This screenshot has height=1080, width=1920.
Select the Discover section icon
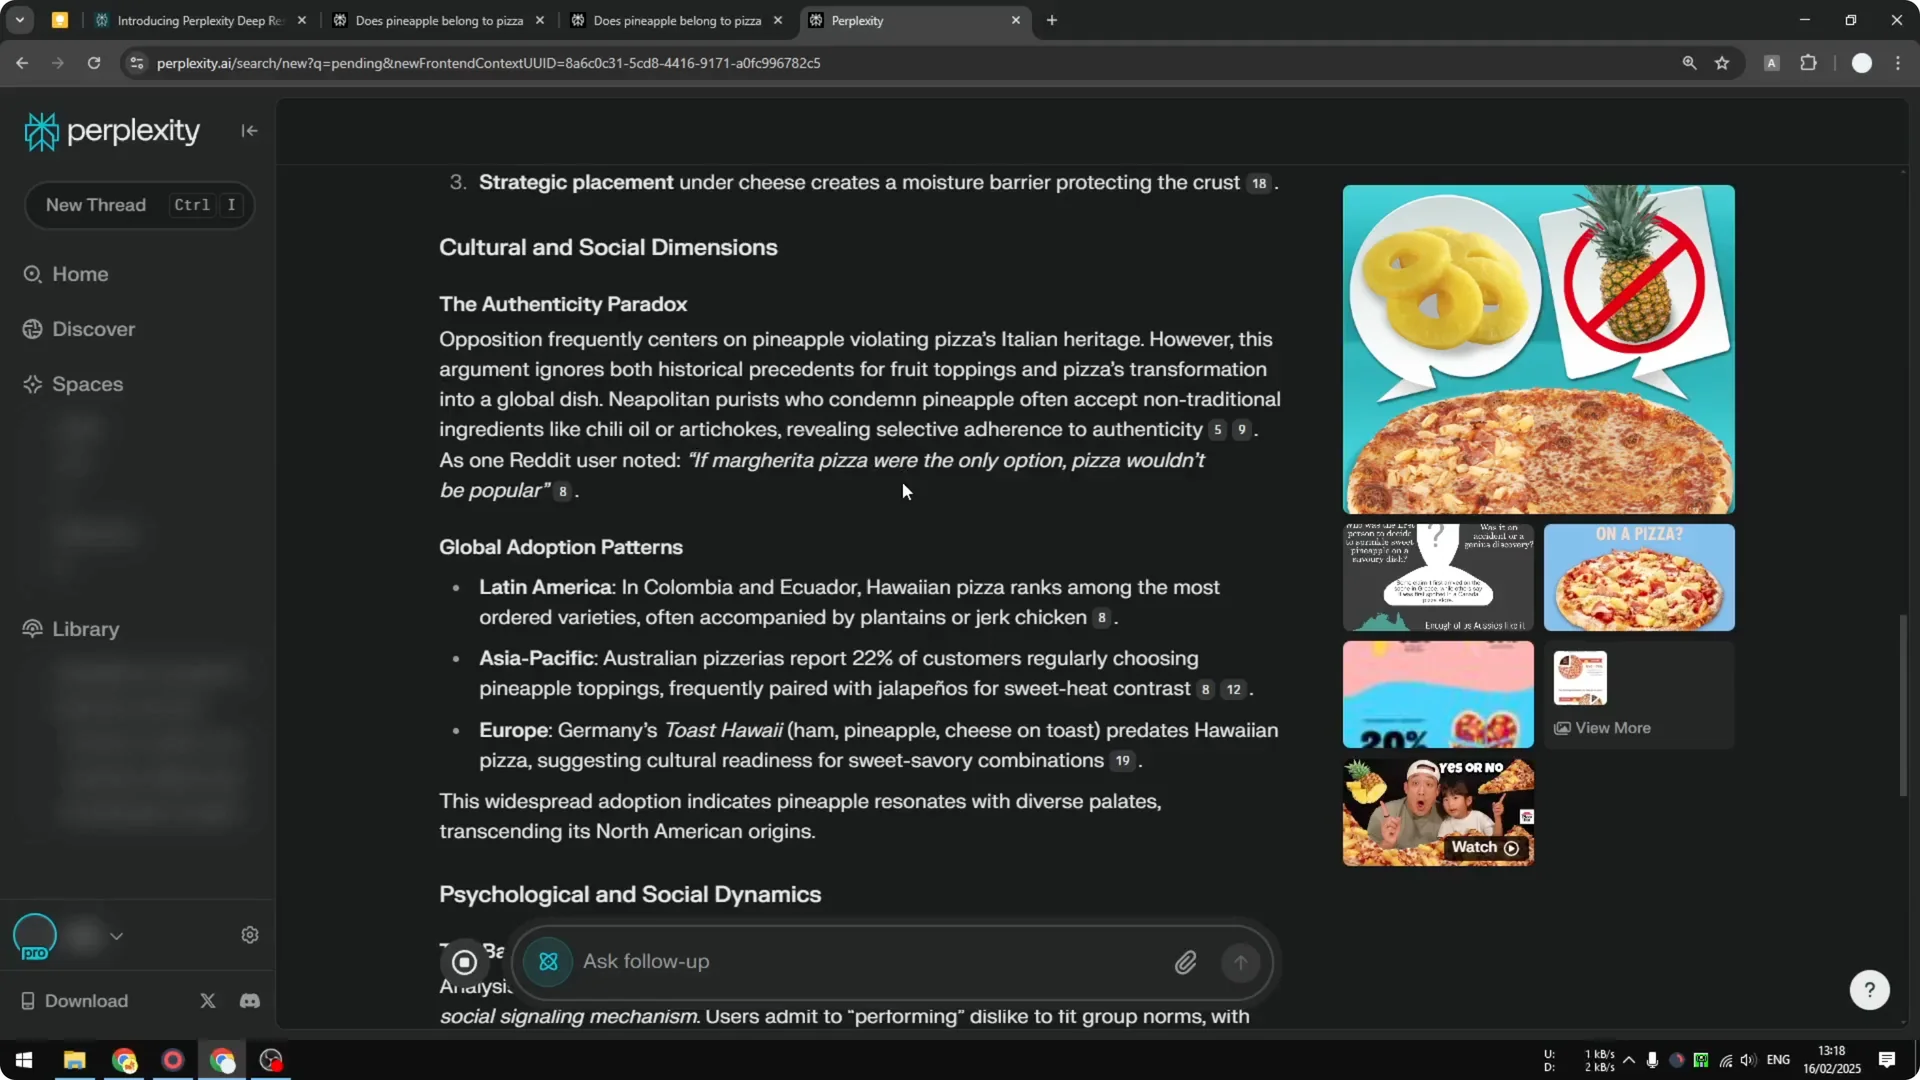(x=33, y=329)
